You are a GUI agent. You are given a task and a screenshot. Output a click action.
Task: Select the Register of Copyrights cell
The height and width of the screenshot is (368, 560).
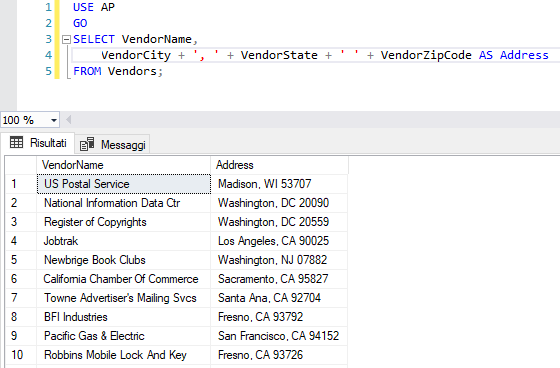pos(124,222)
